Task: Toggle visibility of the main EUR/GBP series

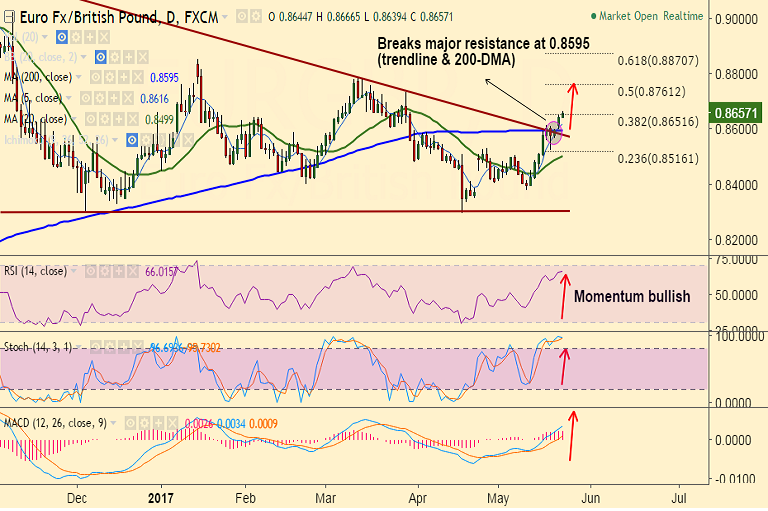Action: point(242,17)
